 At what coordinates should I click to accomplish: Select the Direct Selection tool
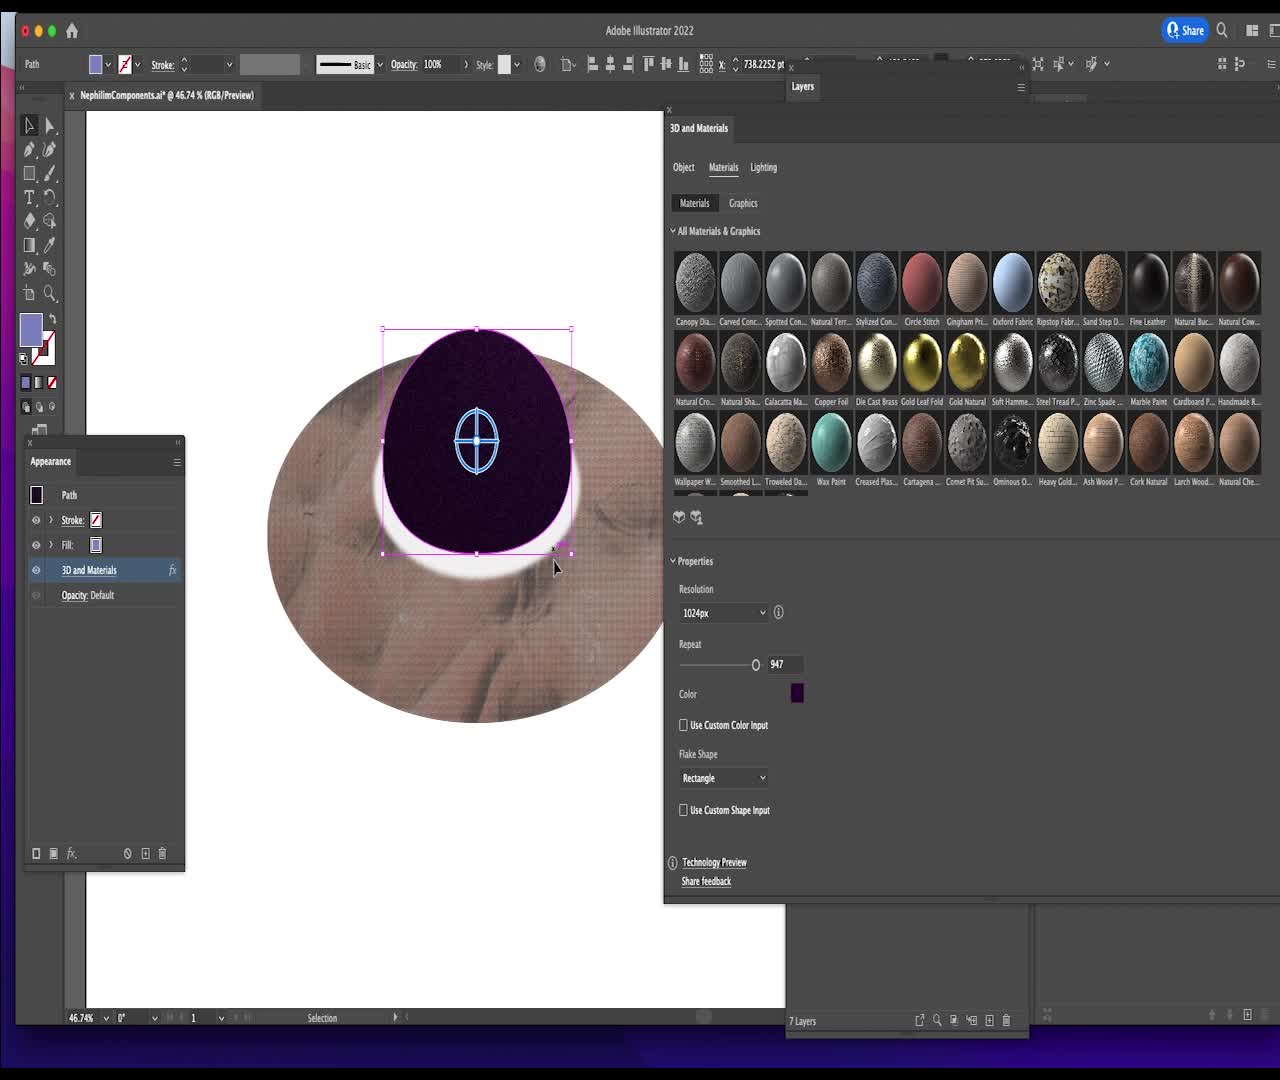point(50,126)
